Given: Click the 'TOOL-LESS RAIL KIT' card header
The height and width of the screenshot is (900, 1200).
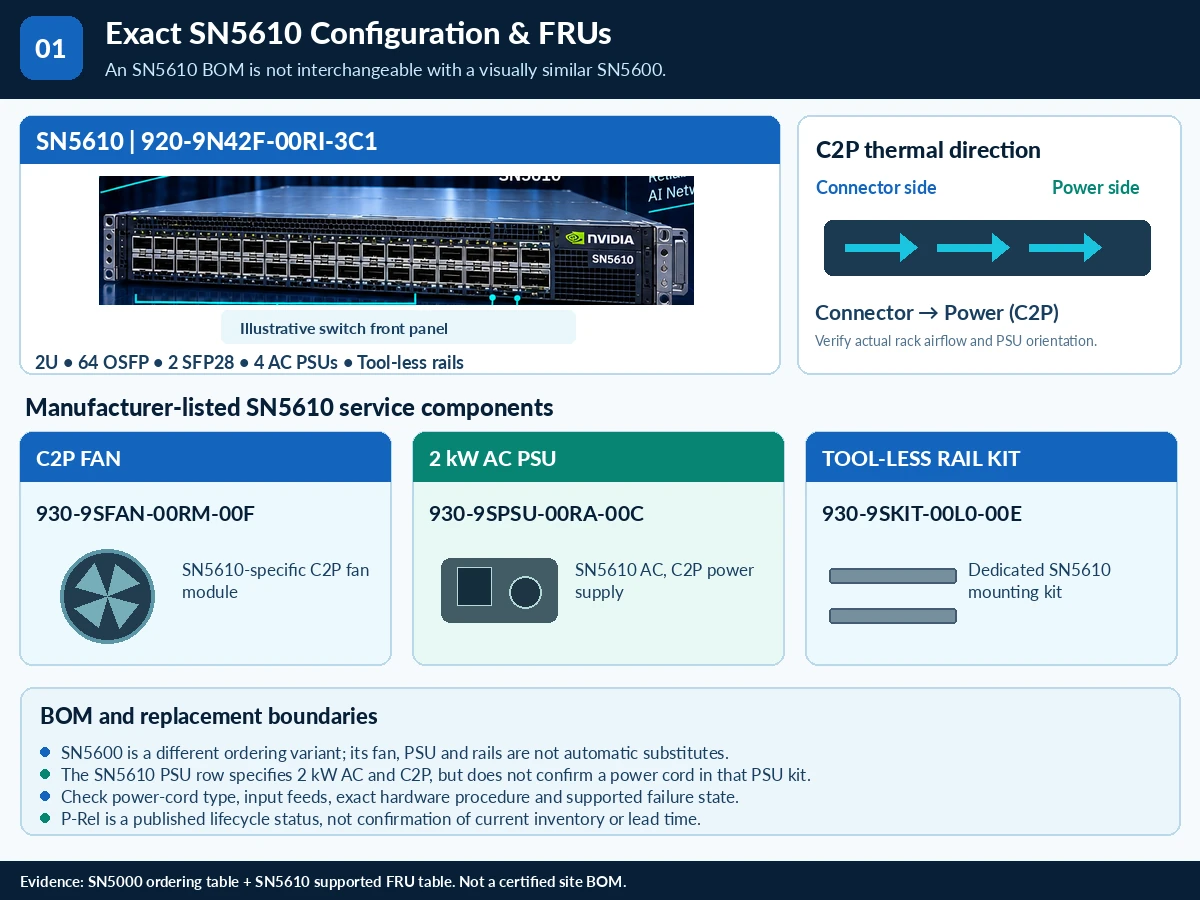Looking at the screenshot, I should click(x=991, y=457).
